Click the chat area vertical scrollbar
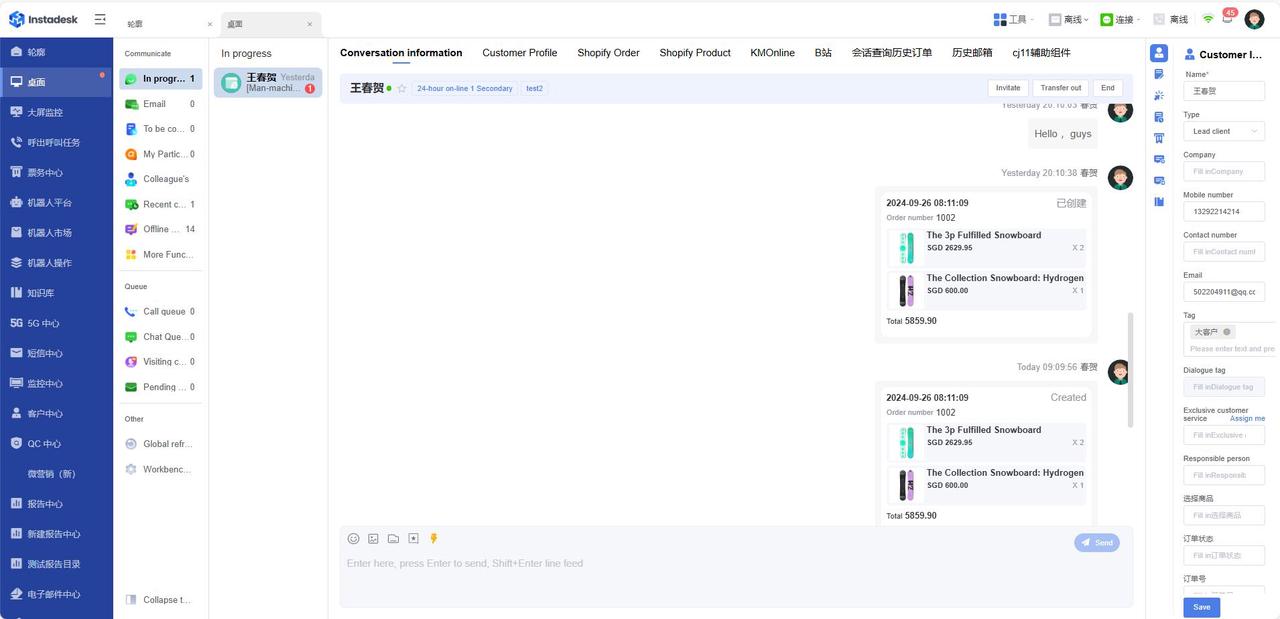Screen dimensions: 1280x619 coord(1131,370)
